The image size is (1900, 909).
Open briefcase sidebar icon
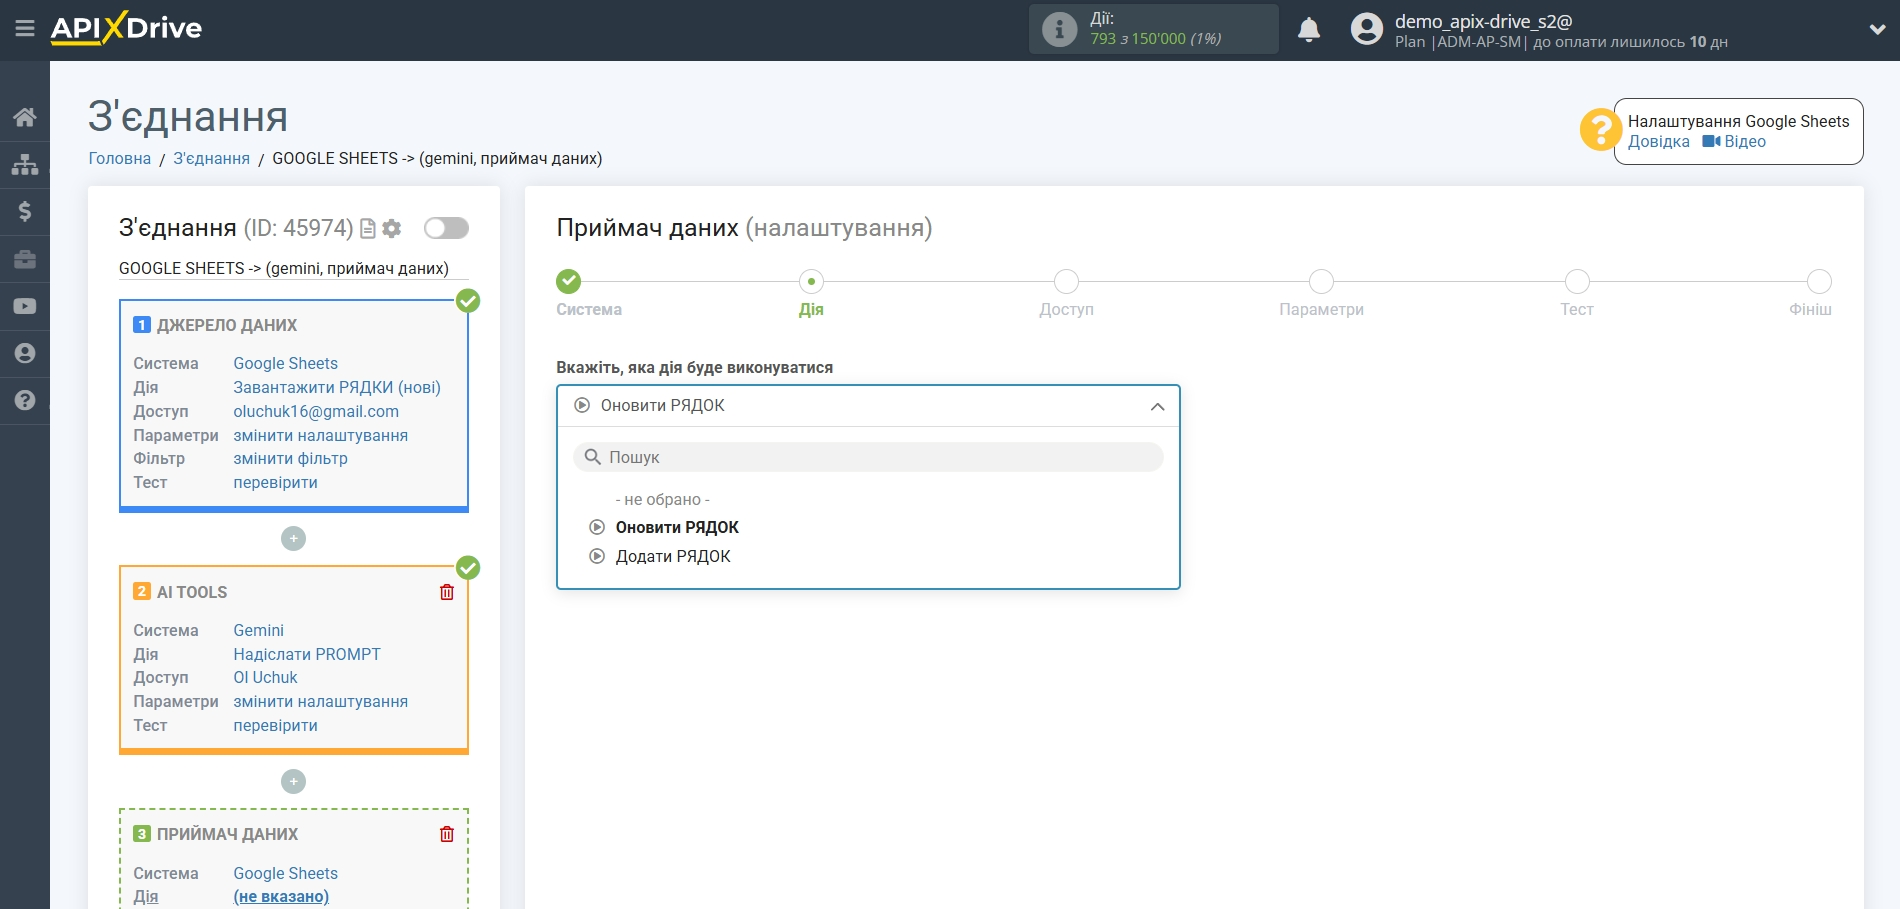click(25, 259)
